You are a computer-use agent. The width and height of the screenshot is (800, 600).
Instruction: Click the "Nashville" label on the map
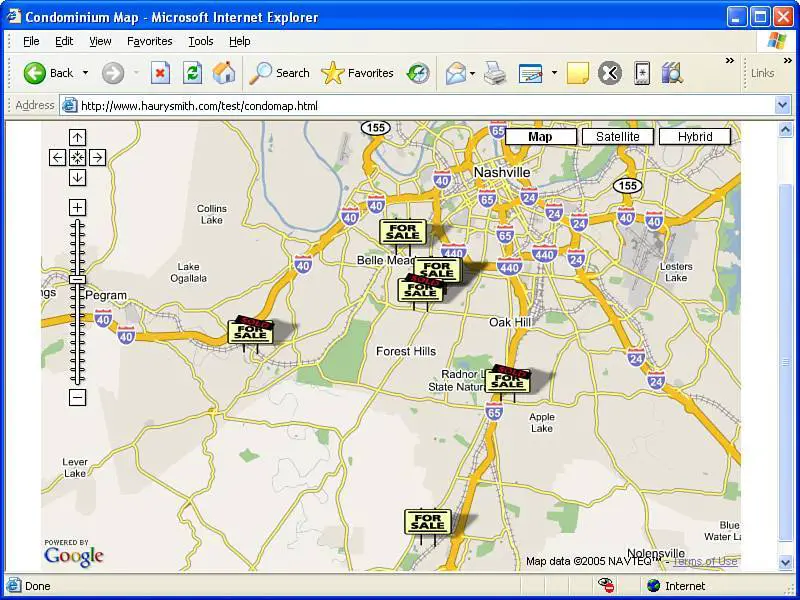click(502, 172)
